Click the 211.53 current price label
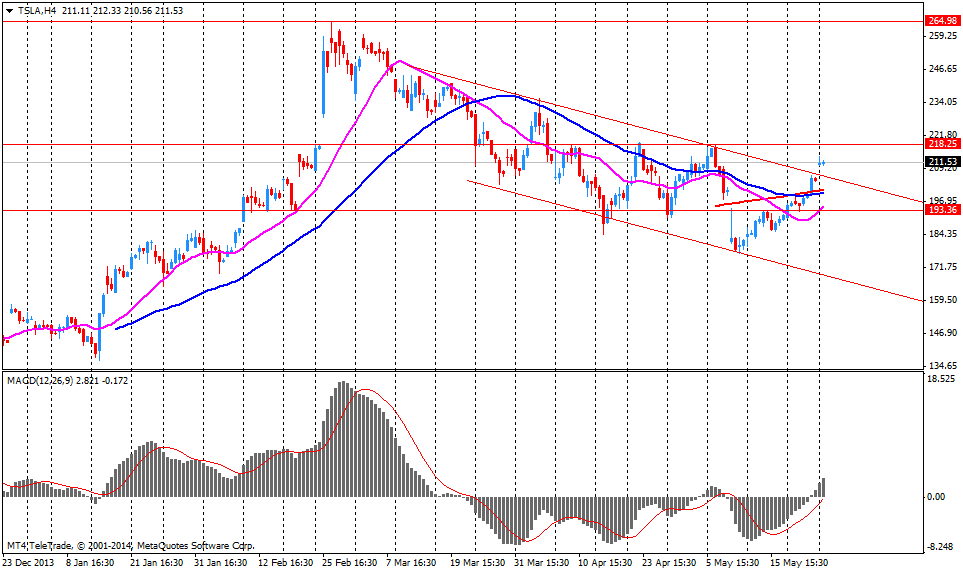 click(942, 162)
